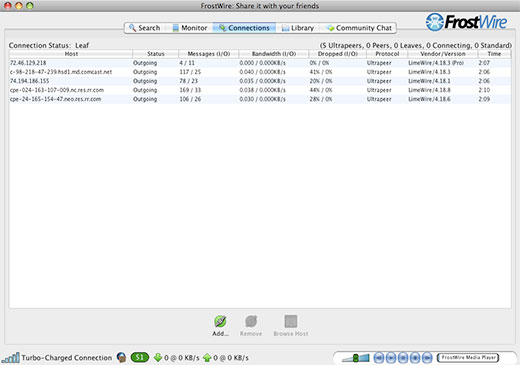This screenshot has height=365, width=520.
Task: Click media player next track button
Action: point(427,358)
